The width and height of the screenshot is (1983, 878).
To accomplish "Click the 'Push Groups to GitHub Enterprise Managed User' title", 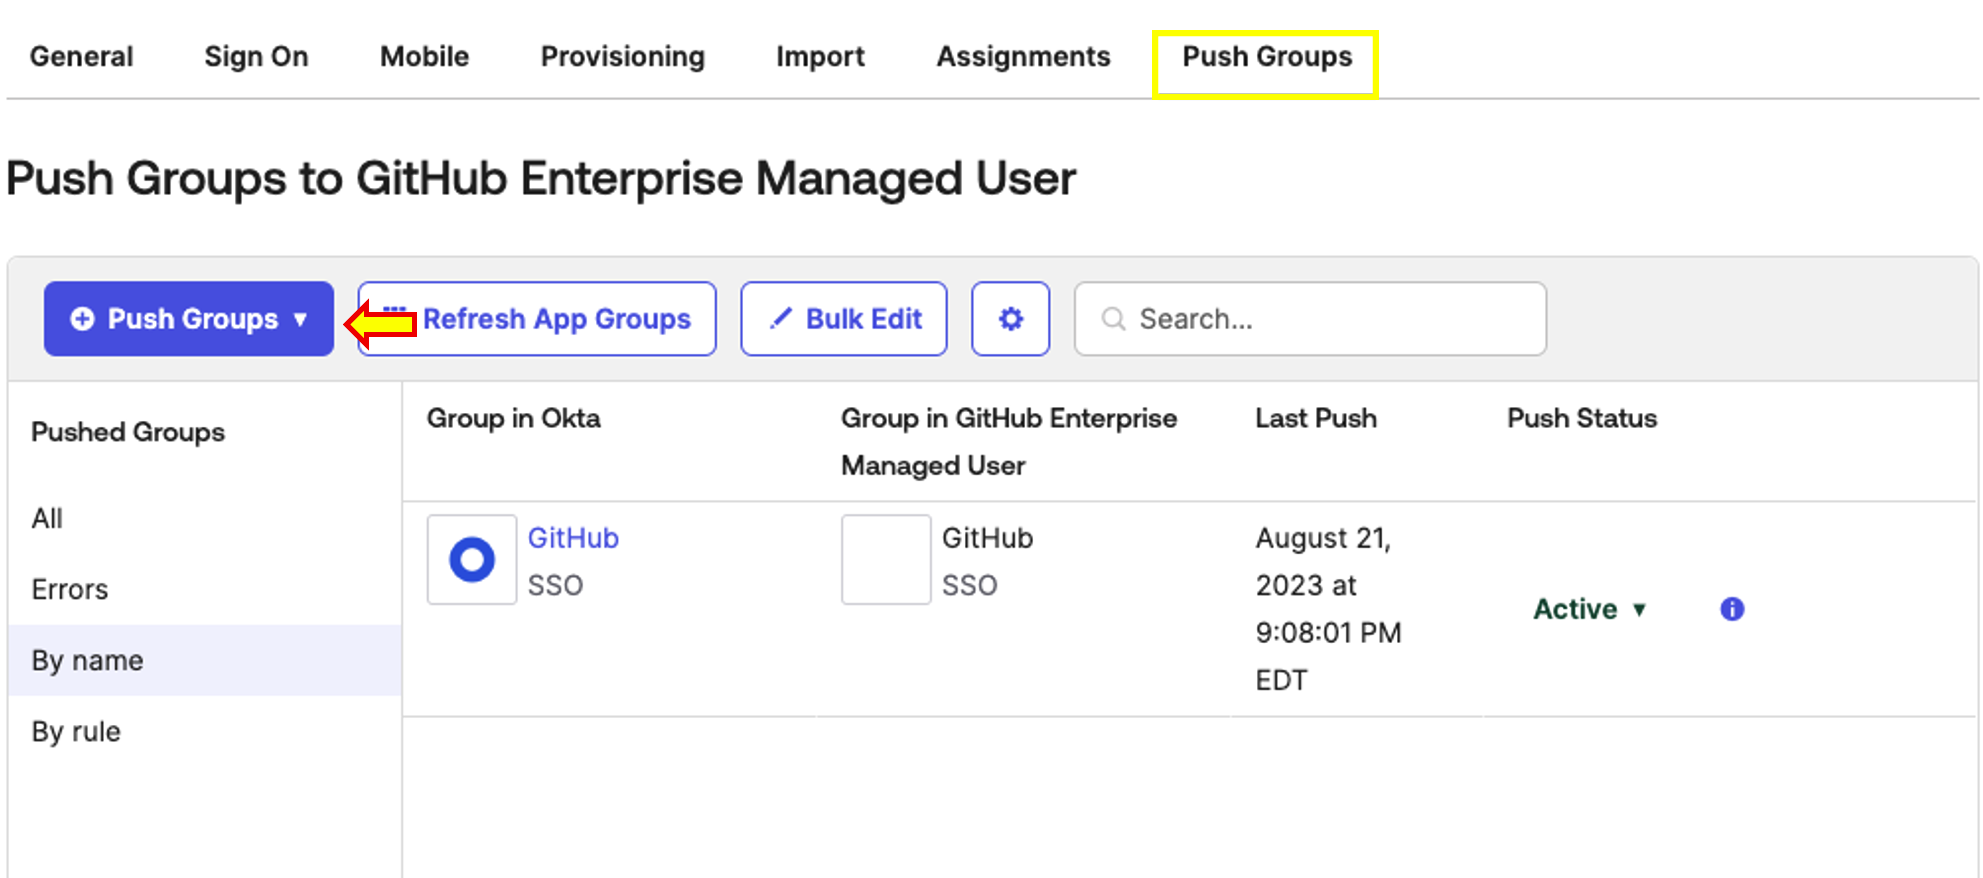I will coord(541,179).
